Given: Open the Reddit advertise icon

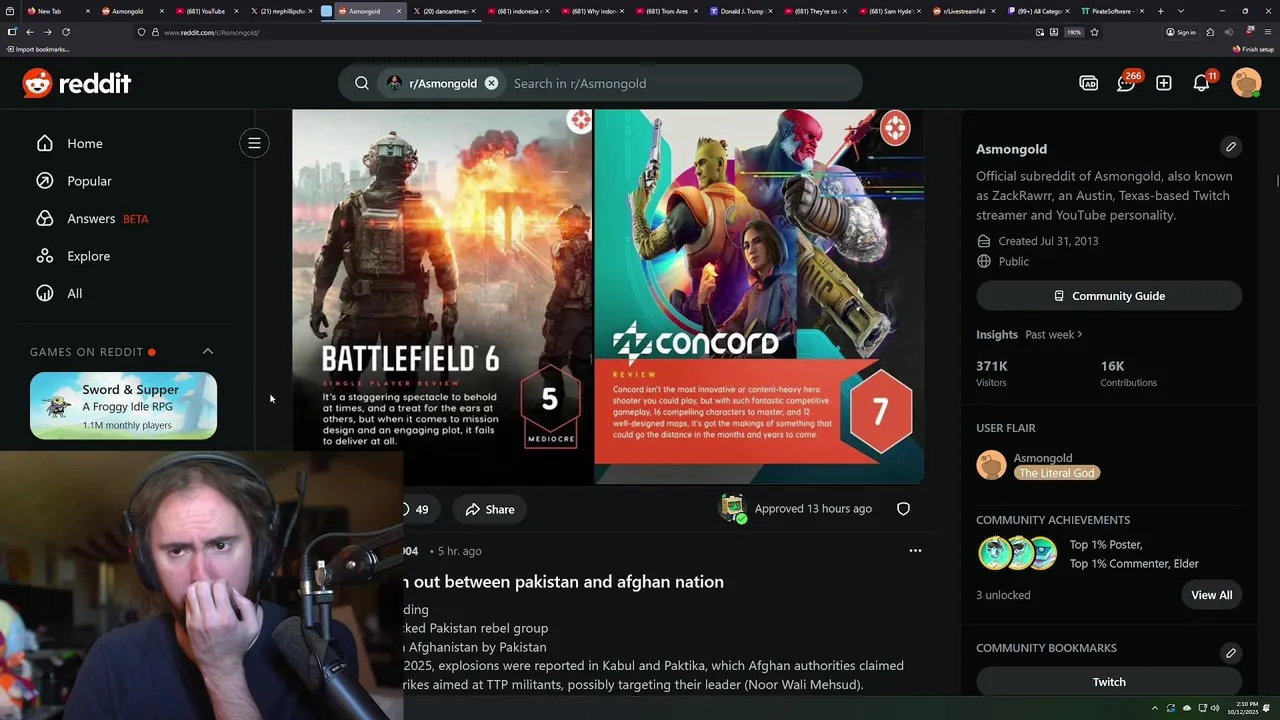Looking at the screenshot, I should 1089,83.
